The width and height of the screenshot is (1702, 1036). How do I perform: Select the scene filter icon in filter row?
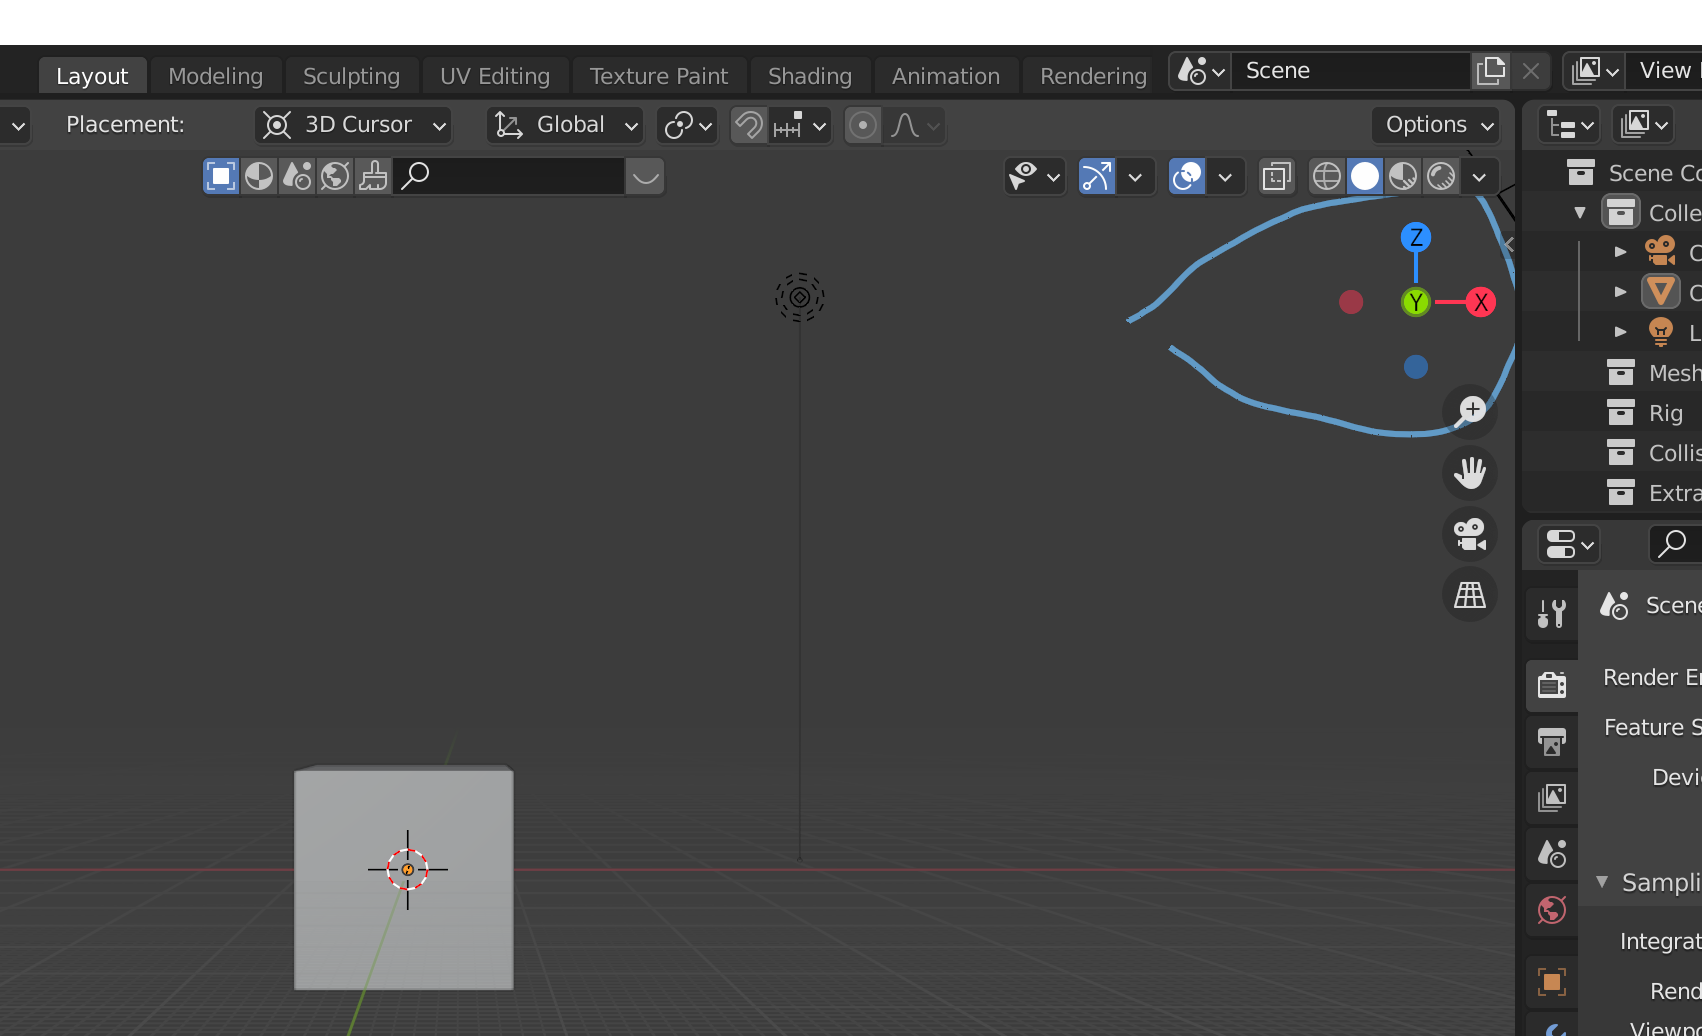[x=297, y=176]
